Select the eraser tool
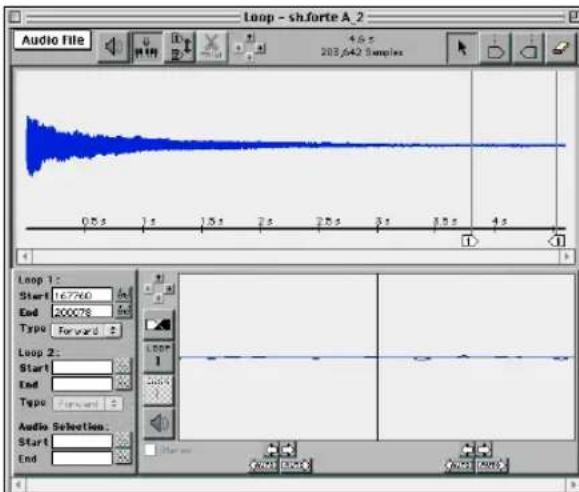The width and height of the screenshot is (579, 492). [x=561, y=48]
